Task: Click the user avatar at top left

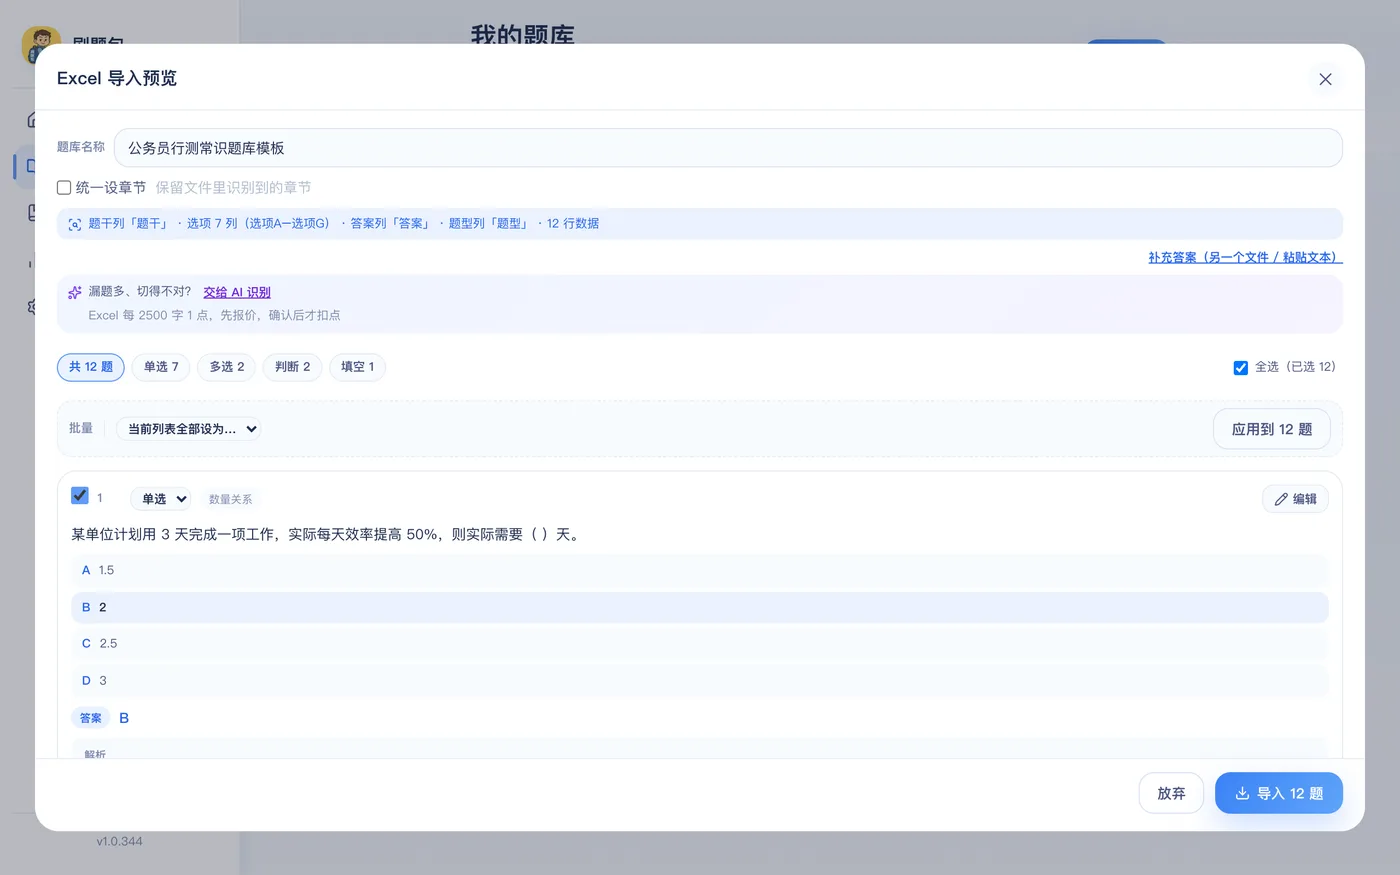Action: pyautogui.click(x=41, y=45)
